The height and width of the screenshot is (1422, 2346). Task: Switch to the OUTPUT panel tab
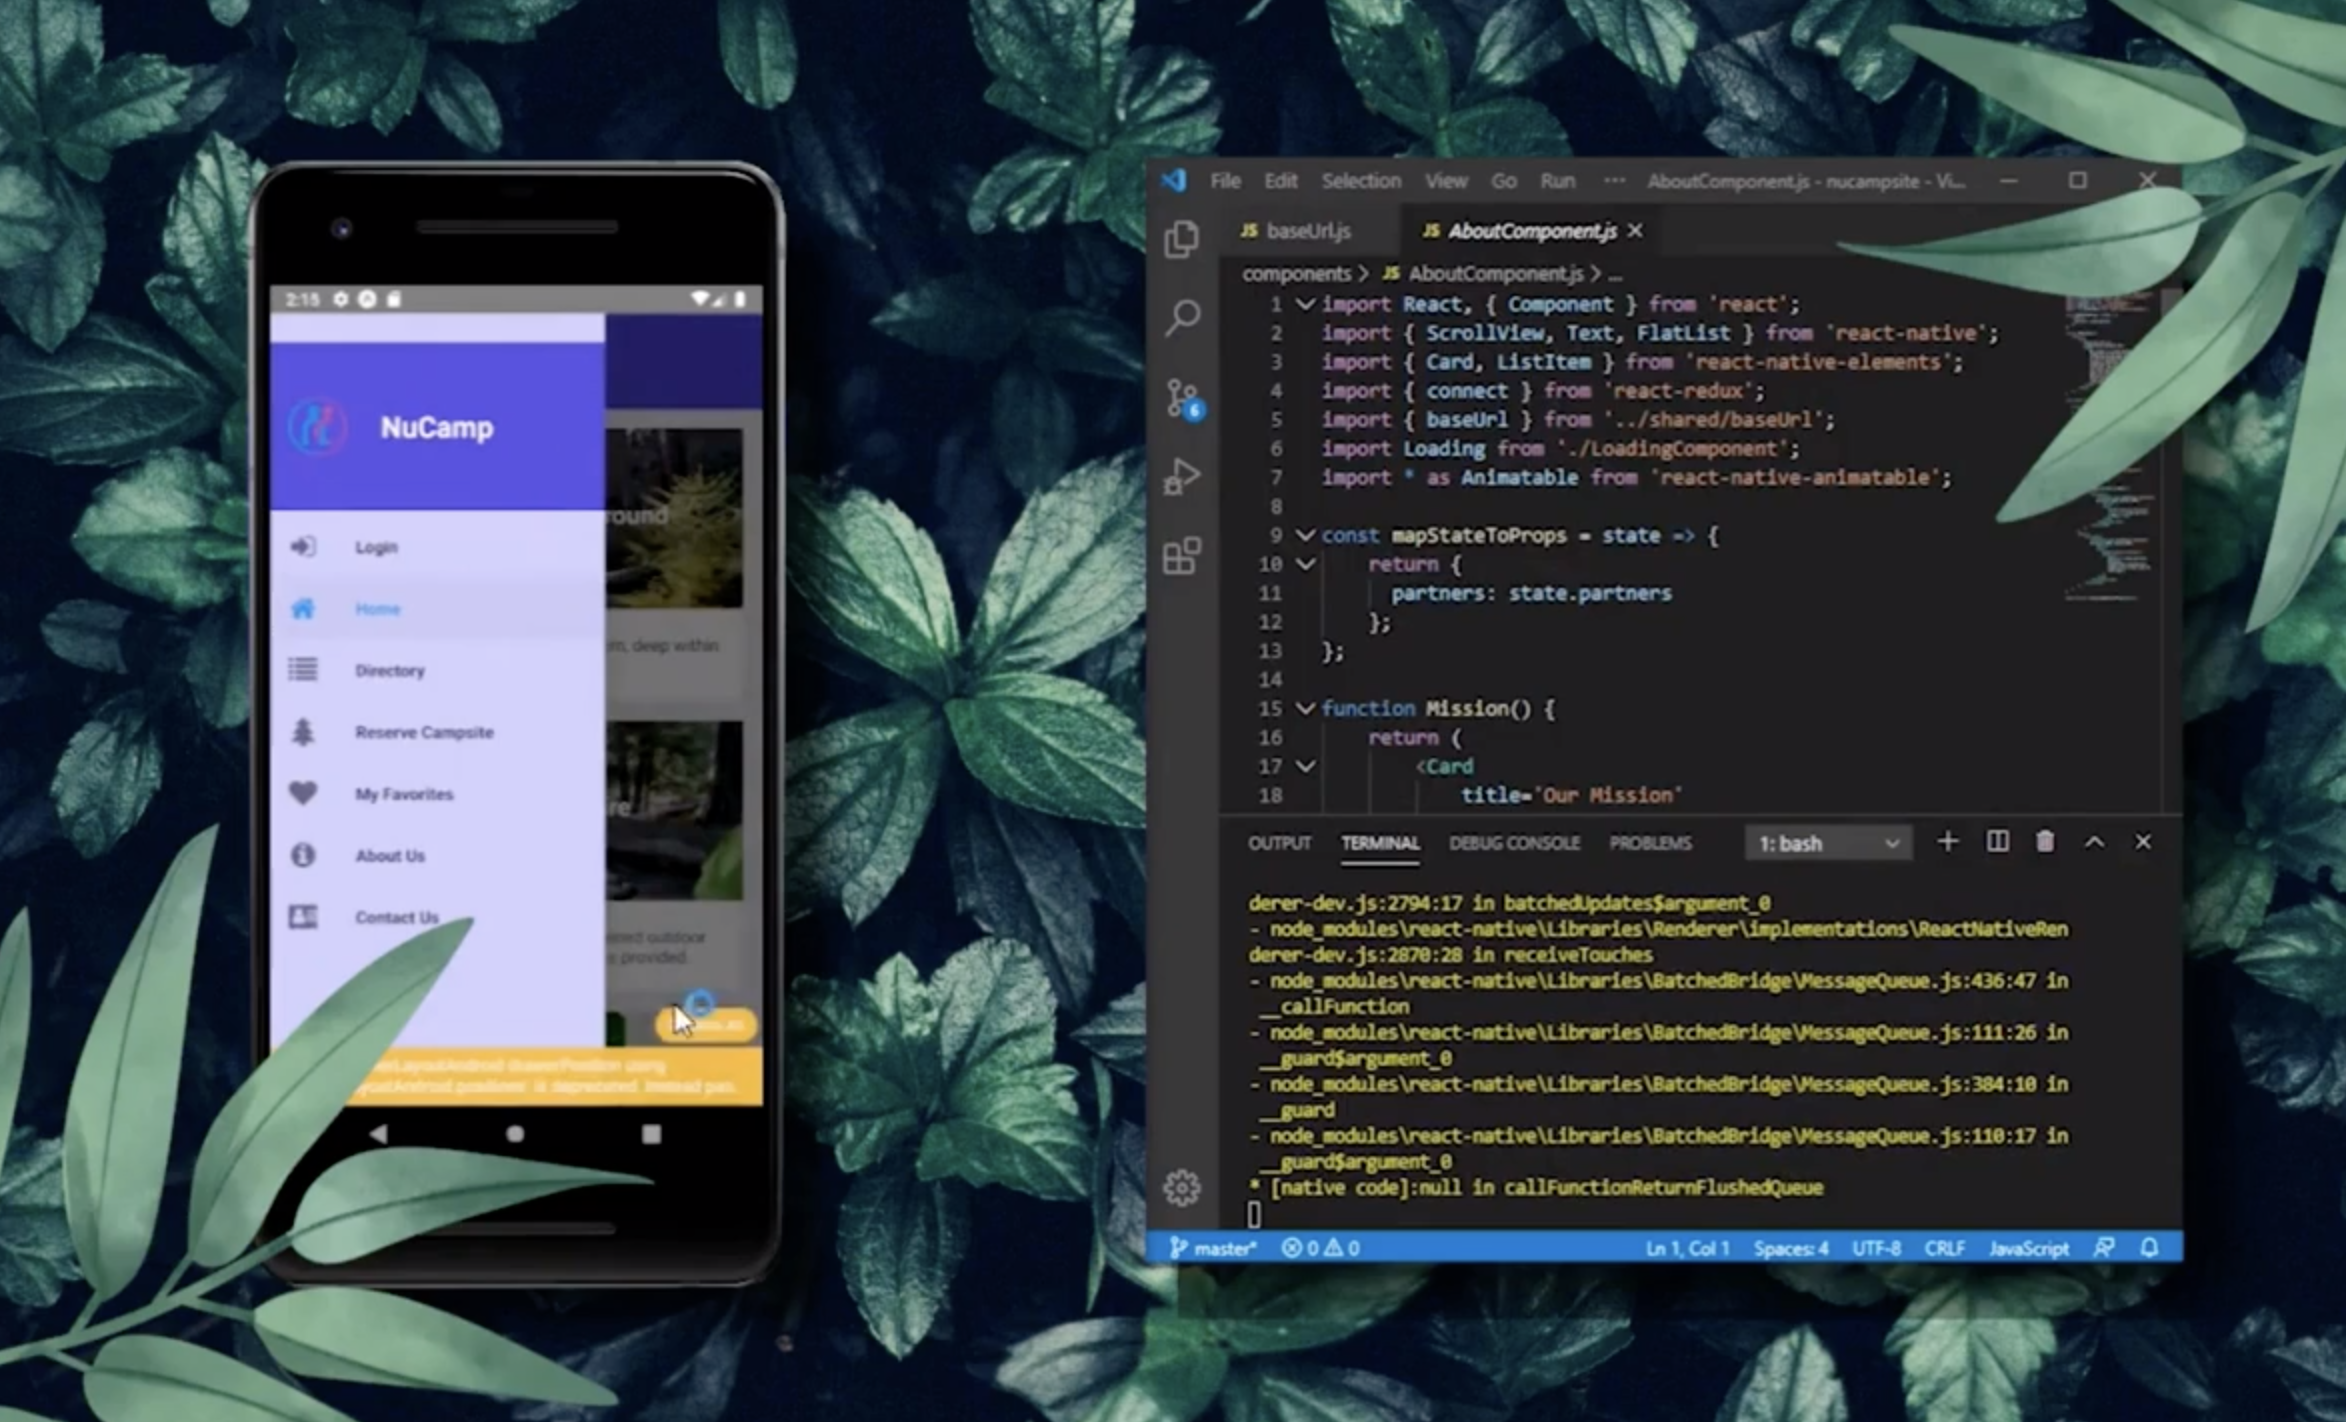pyautogui.click(x=1279, y=843)
